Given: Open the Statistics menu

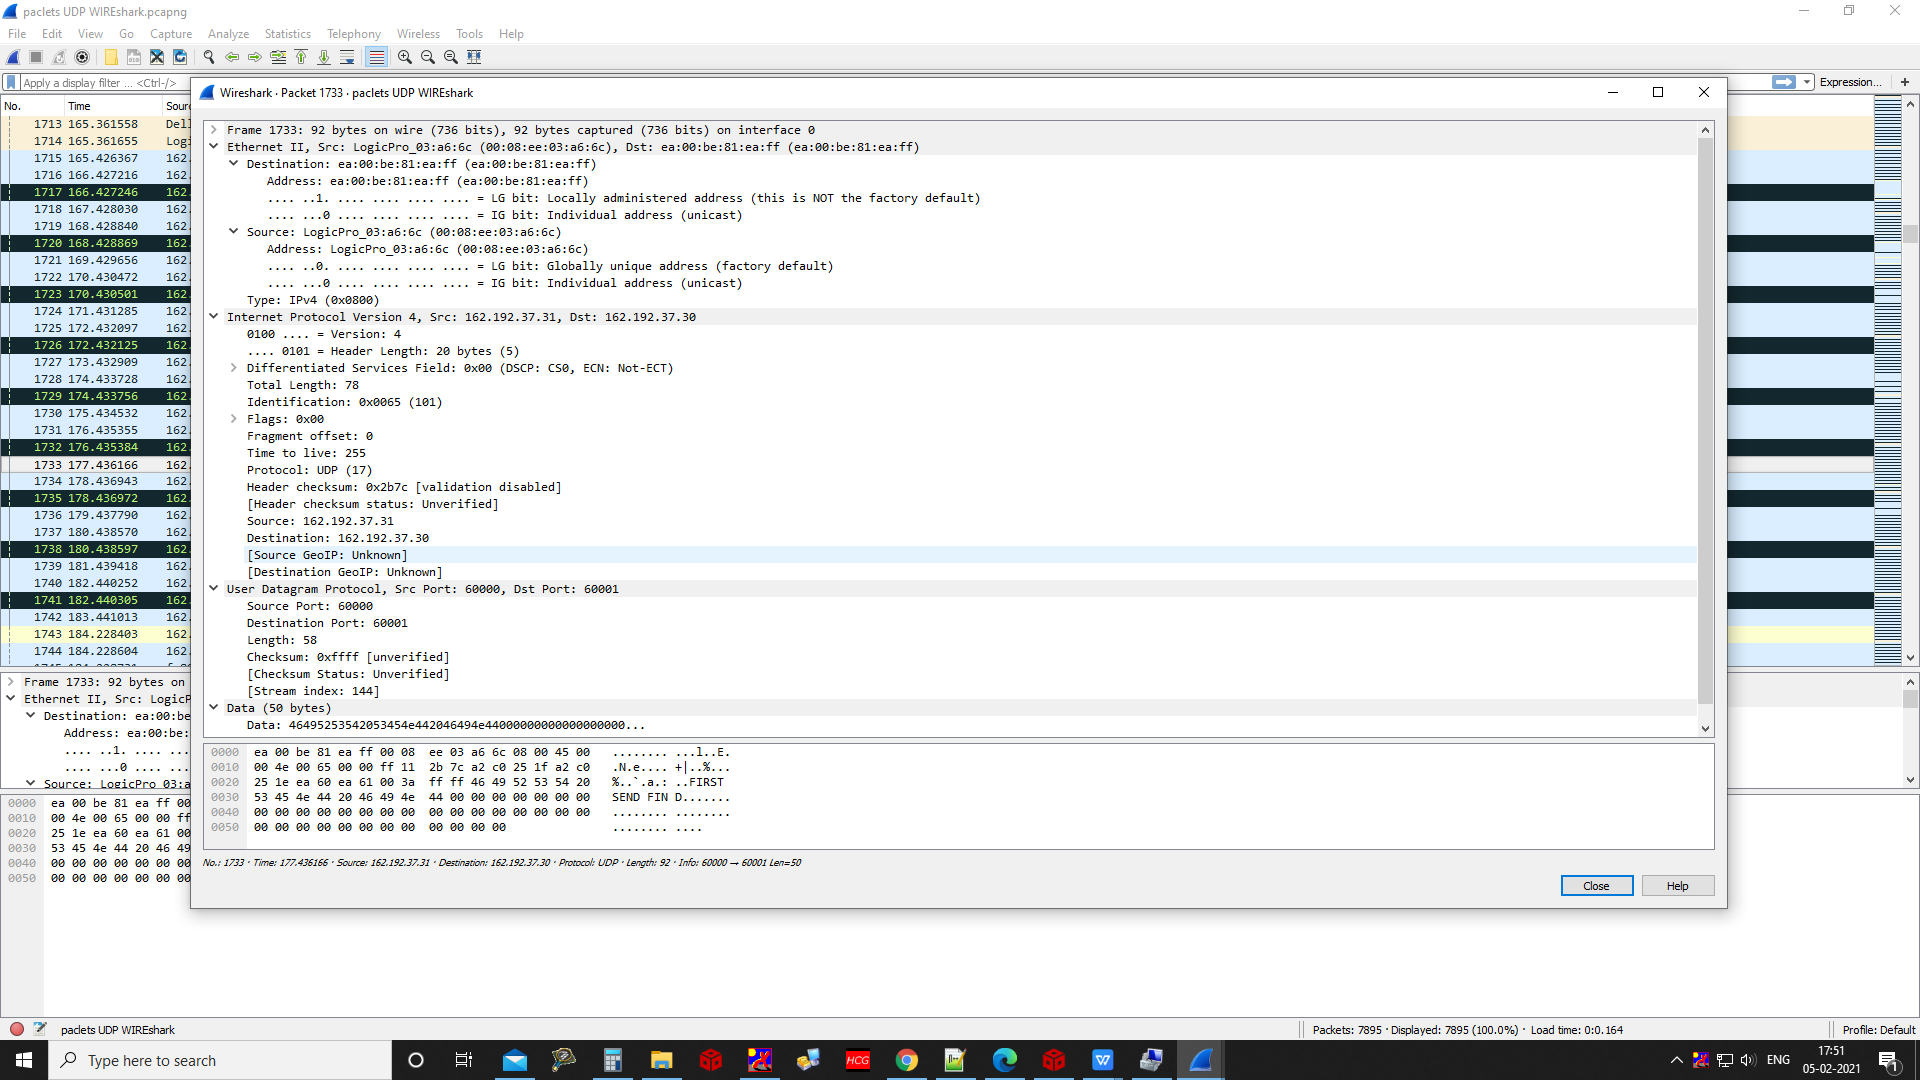Looking at the screenshot, I should [x=287, y=34].
